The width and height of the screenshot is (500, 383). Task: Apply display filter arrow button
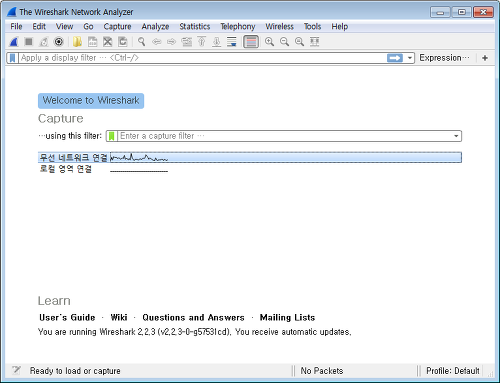(395, 58)
